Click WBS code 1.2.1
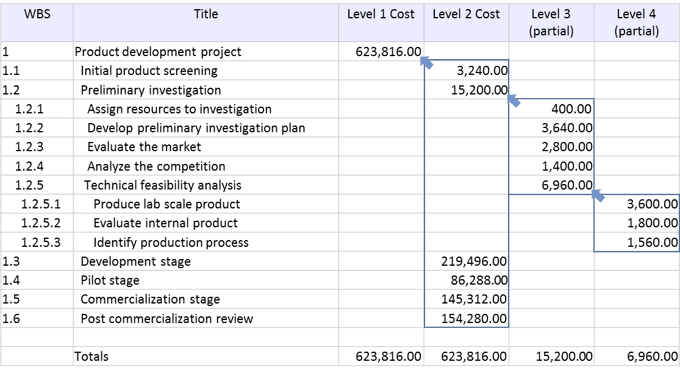 coord(29,109)
